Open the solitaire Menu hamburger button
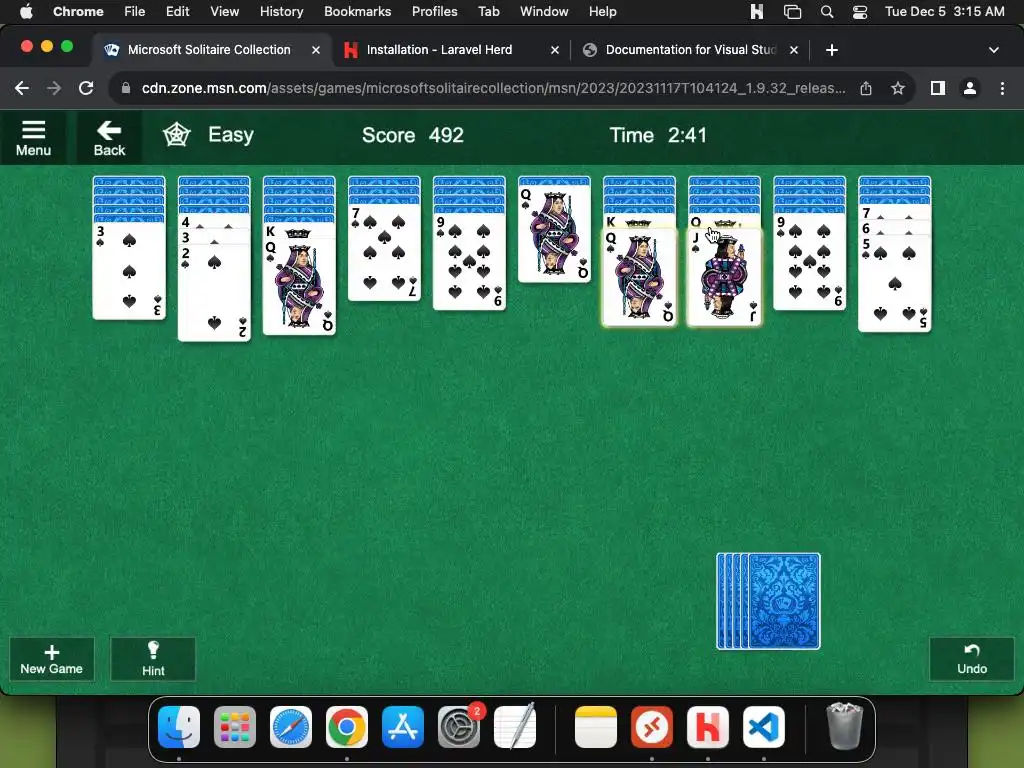The height and width of the screenshot is (768, 1024). tap(33, 138)
